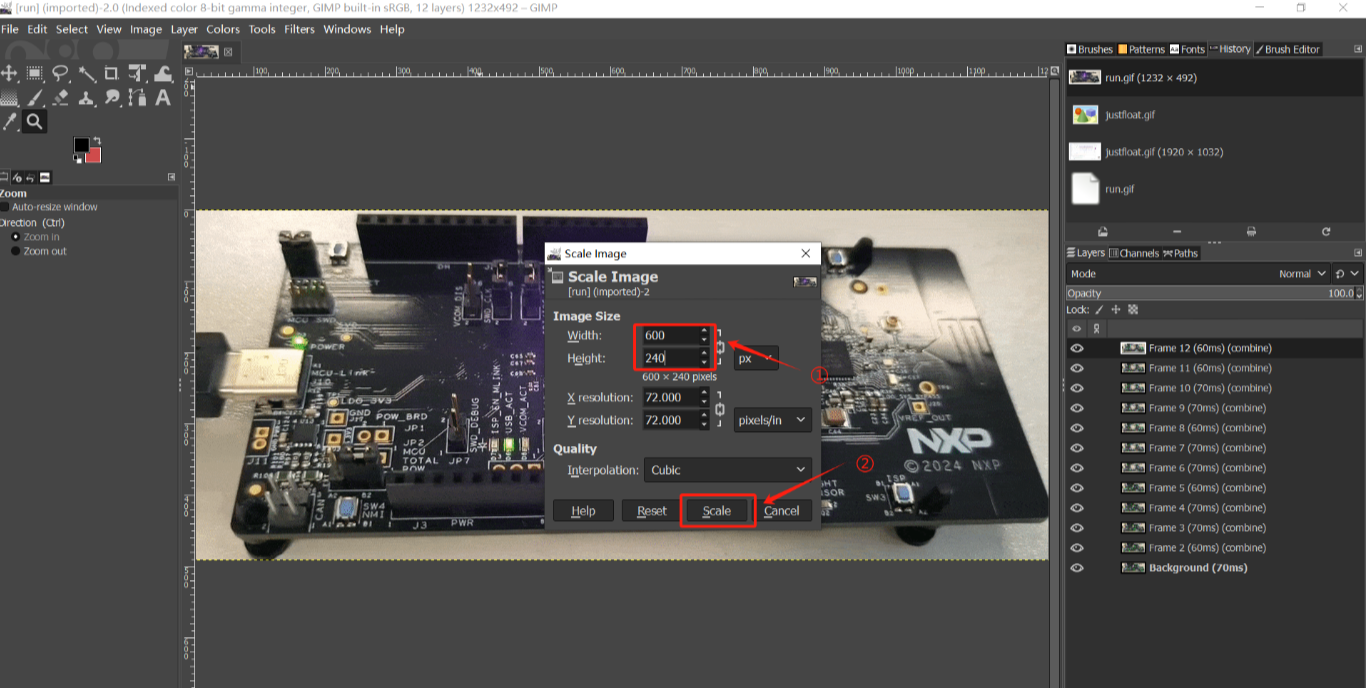Click the red background color swatch
This screenshot has height=688, width=1366.
[x=94, y=155]
